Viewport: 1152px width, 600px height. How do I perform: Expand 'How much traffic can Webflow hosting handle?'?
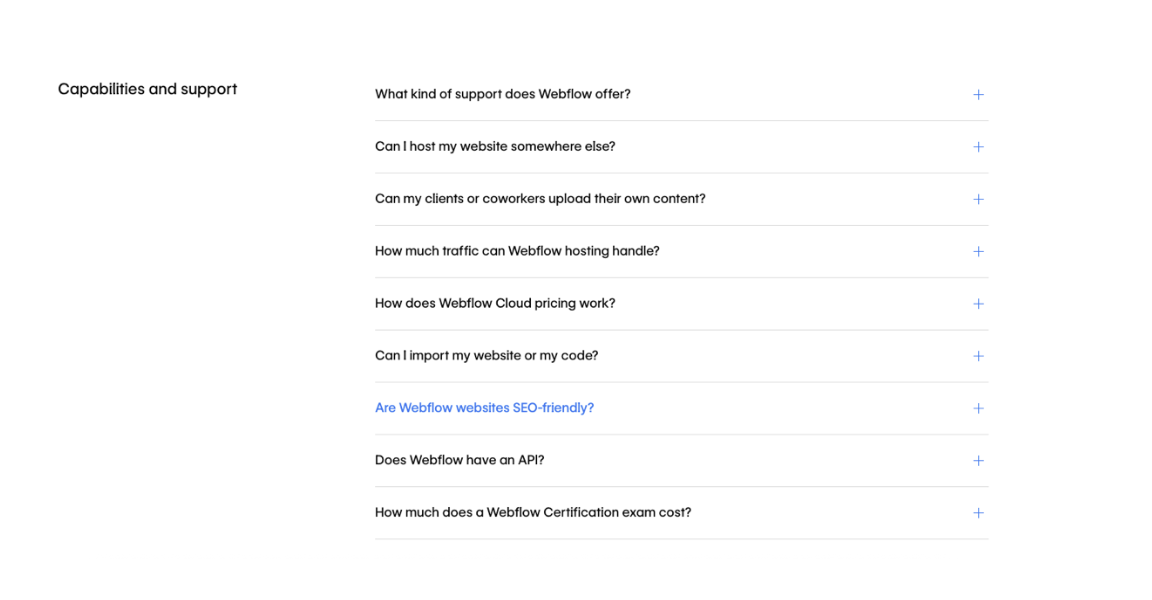pyautogui.click(x=517, y=251)
